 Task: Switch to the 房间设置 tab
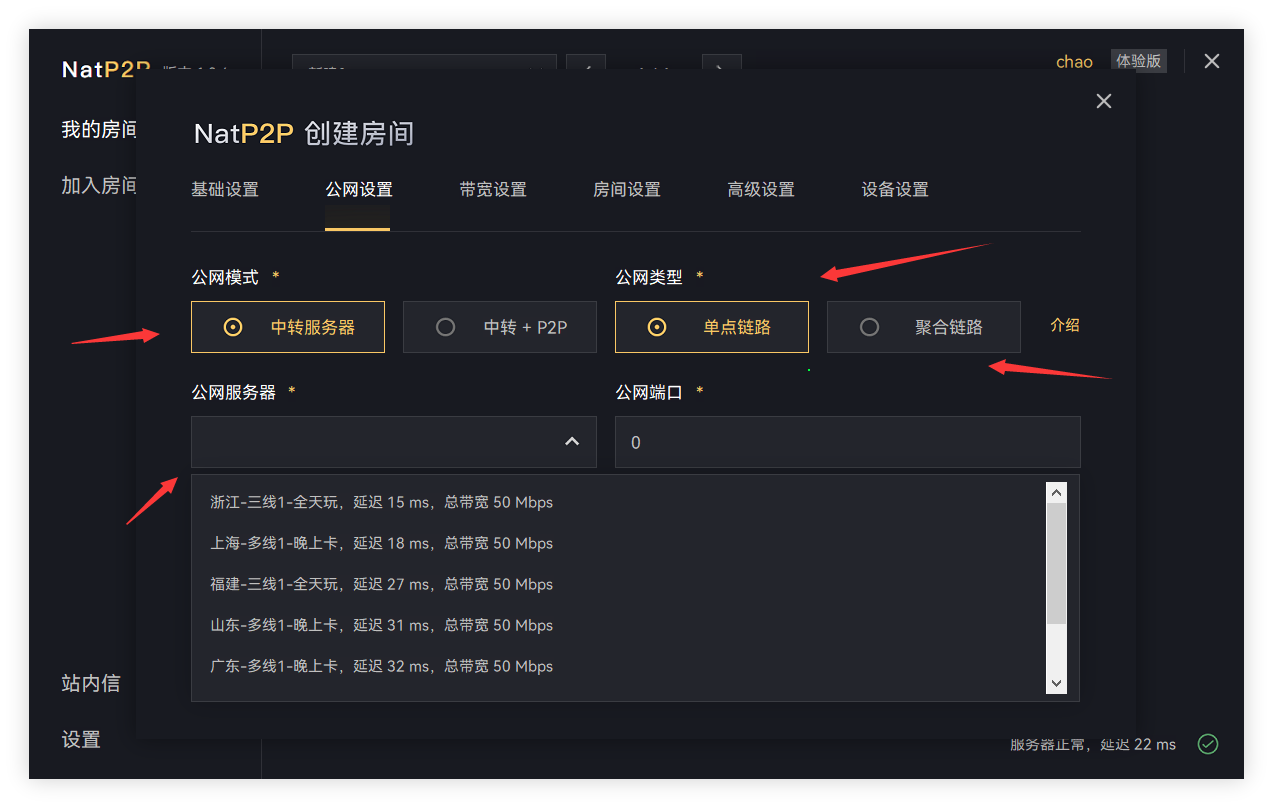[627, 189]
